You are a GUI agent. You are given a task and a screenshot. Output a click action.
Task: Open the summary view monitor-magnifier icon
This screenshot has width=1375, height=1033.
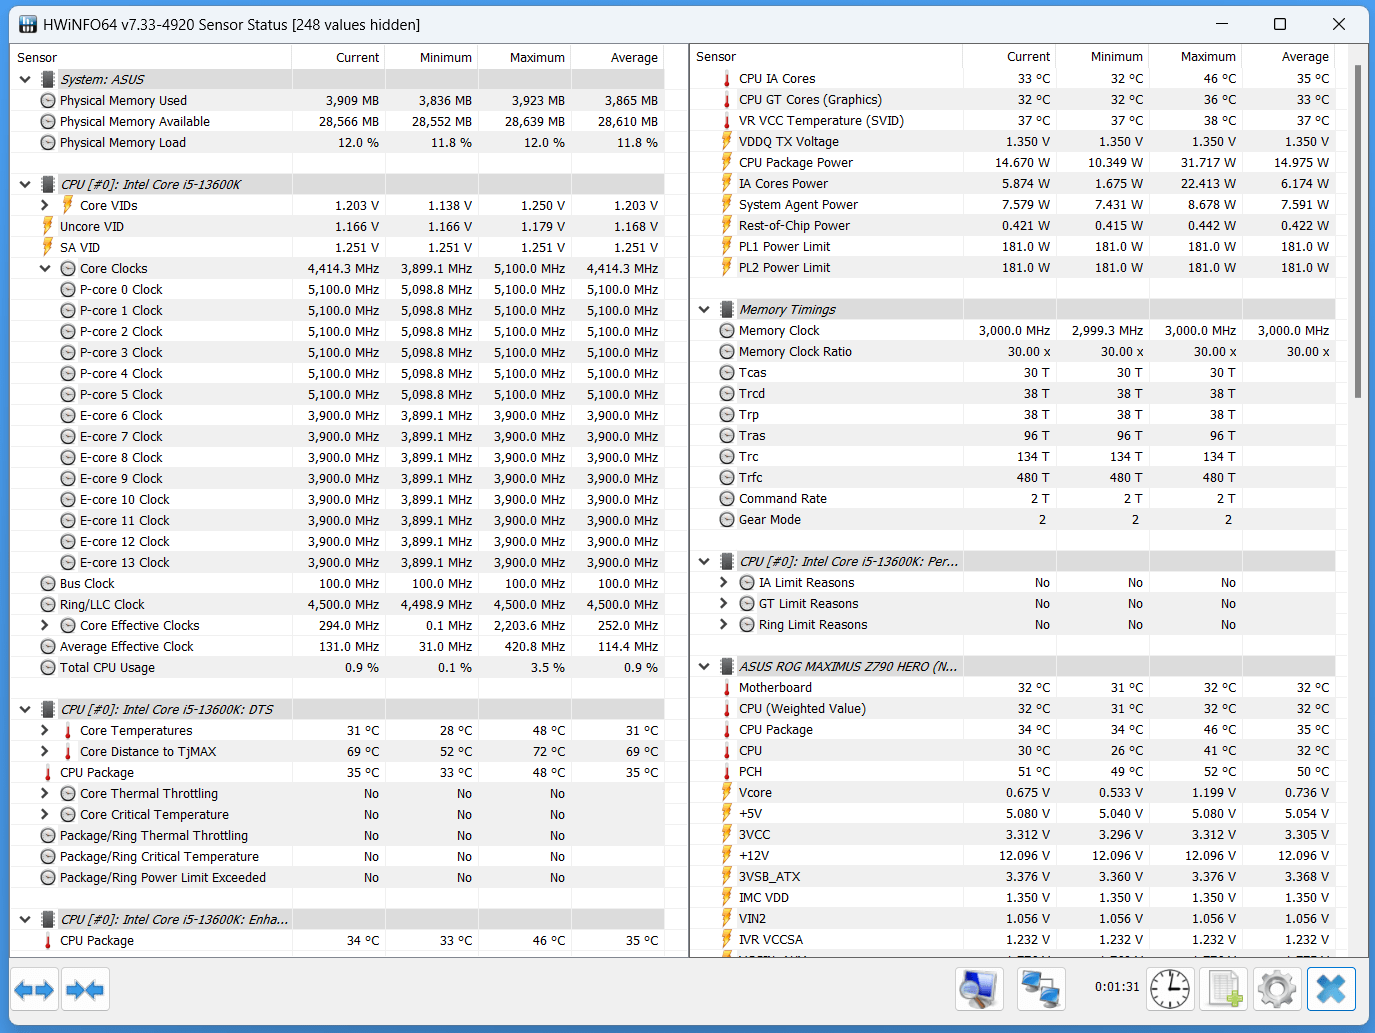977,990
